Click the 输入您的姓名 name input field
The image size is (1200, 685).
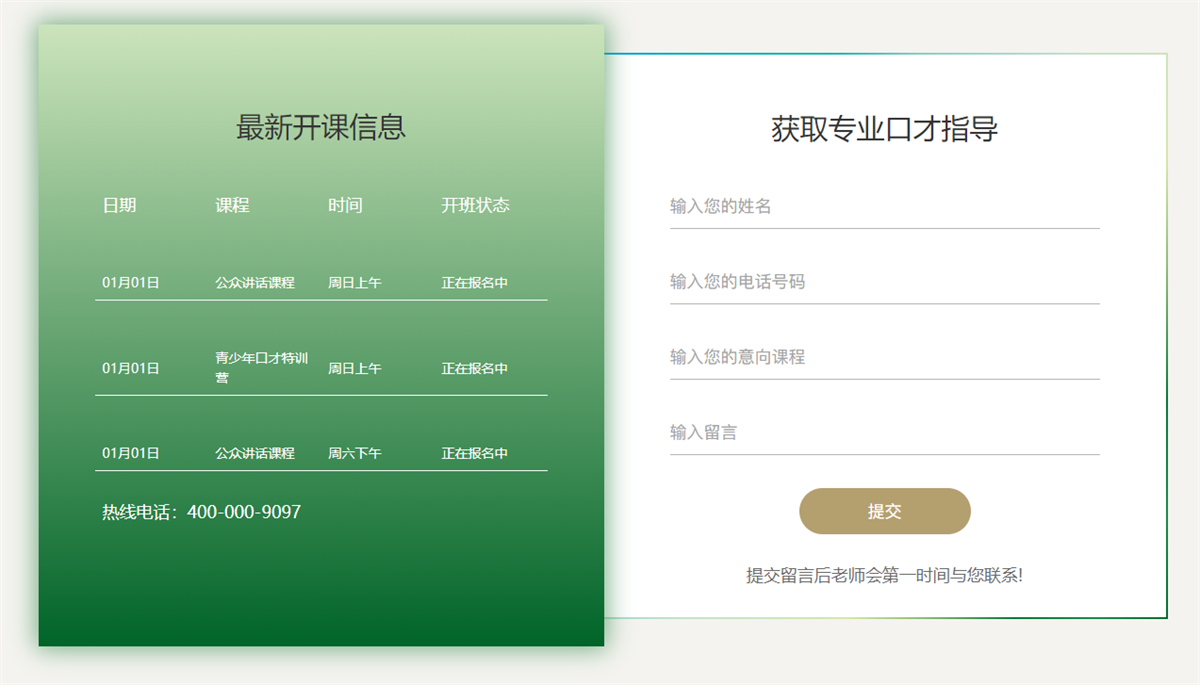tap(885, 207)
